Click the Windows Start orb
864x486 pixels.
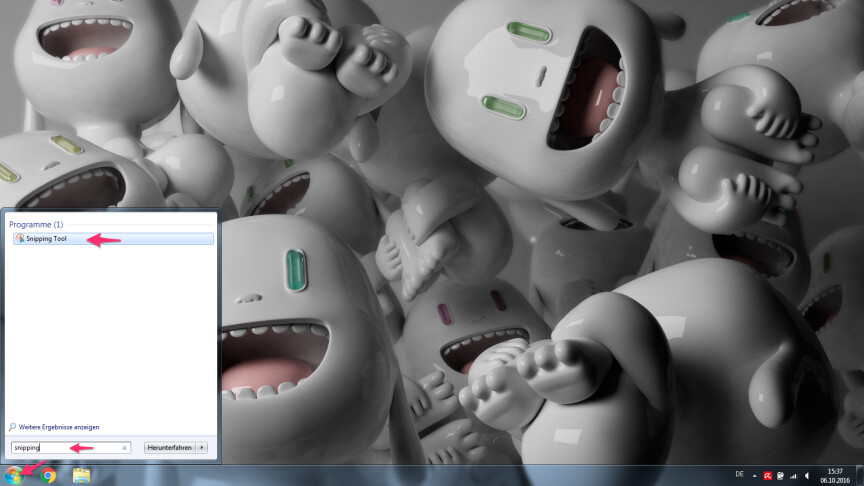click(14, 475)
